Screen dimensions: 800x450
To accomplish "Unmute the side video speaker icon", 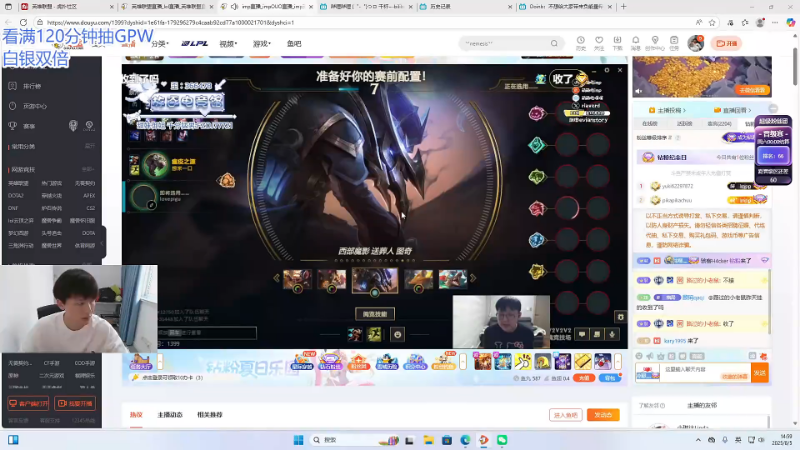I will click(x=639, y=91).
